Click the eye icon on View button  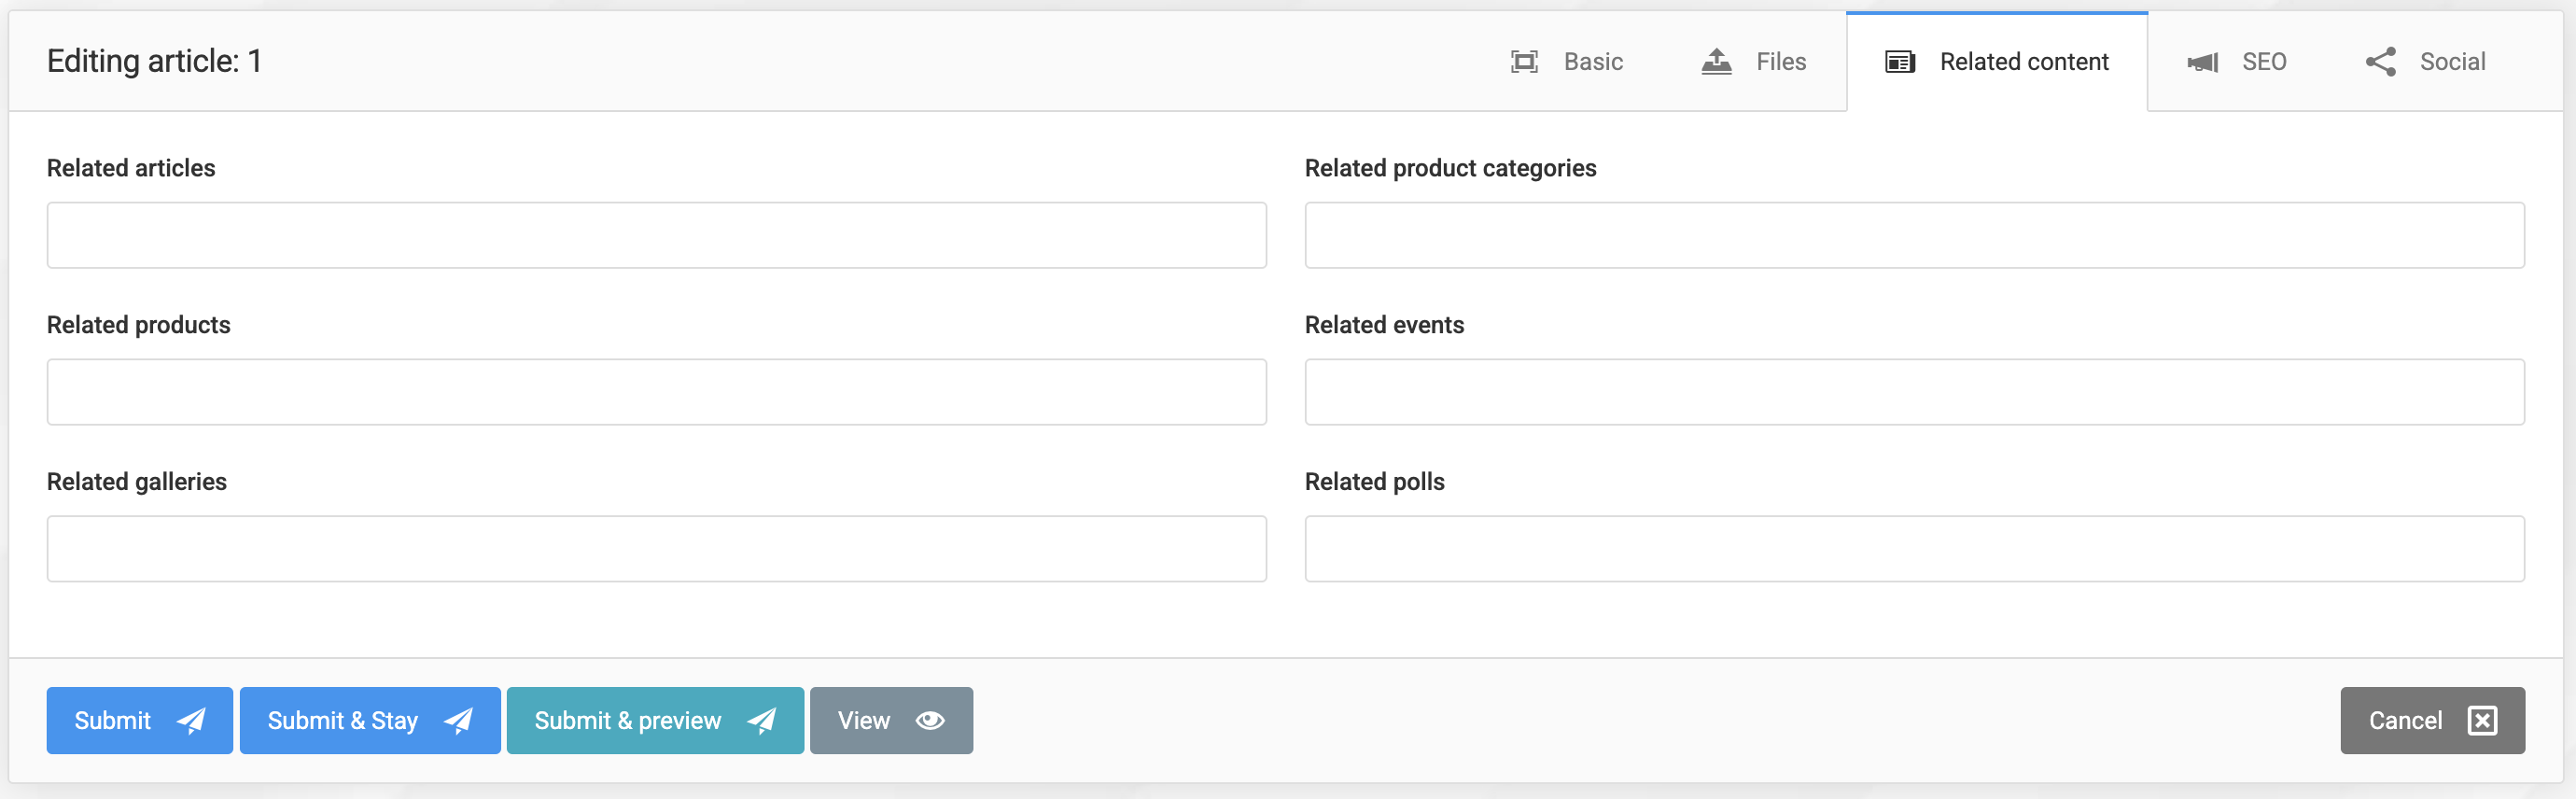[x=930, y=720]
